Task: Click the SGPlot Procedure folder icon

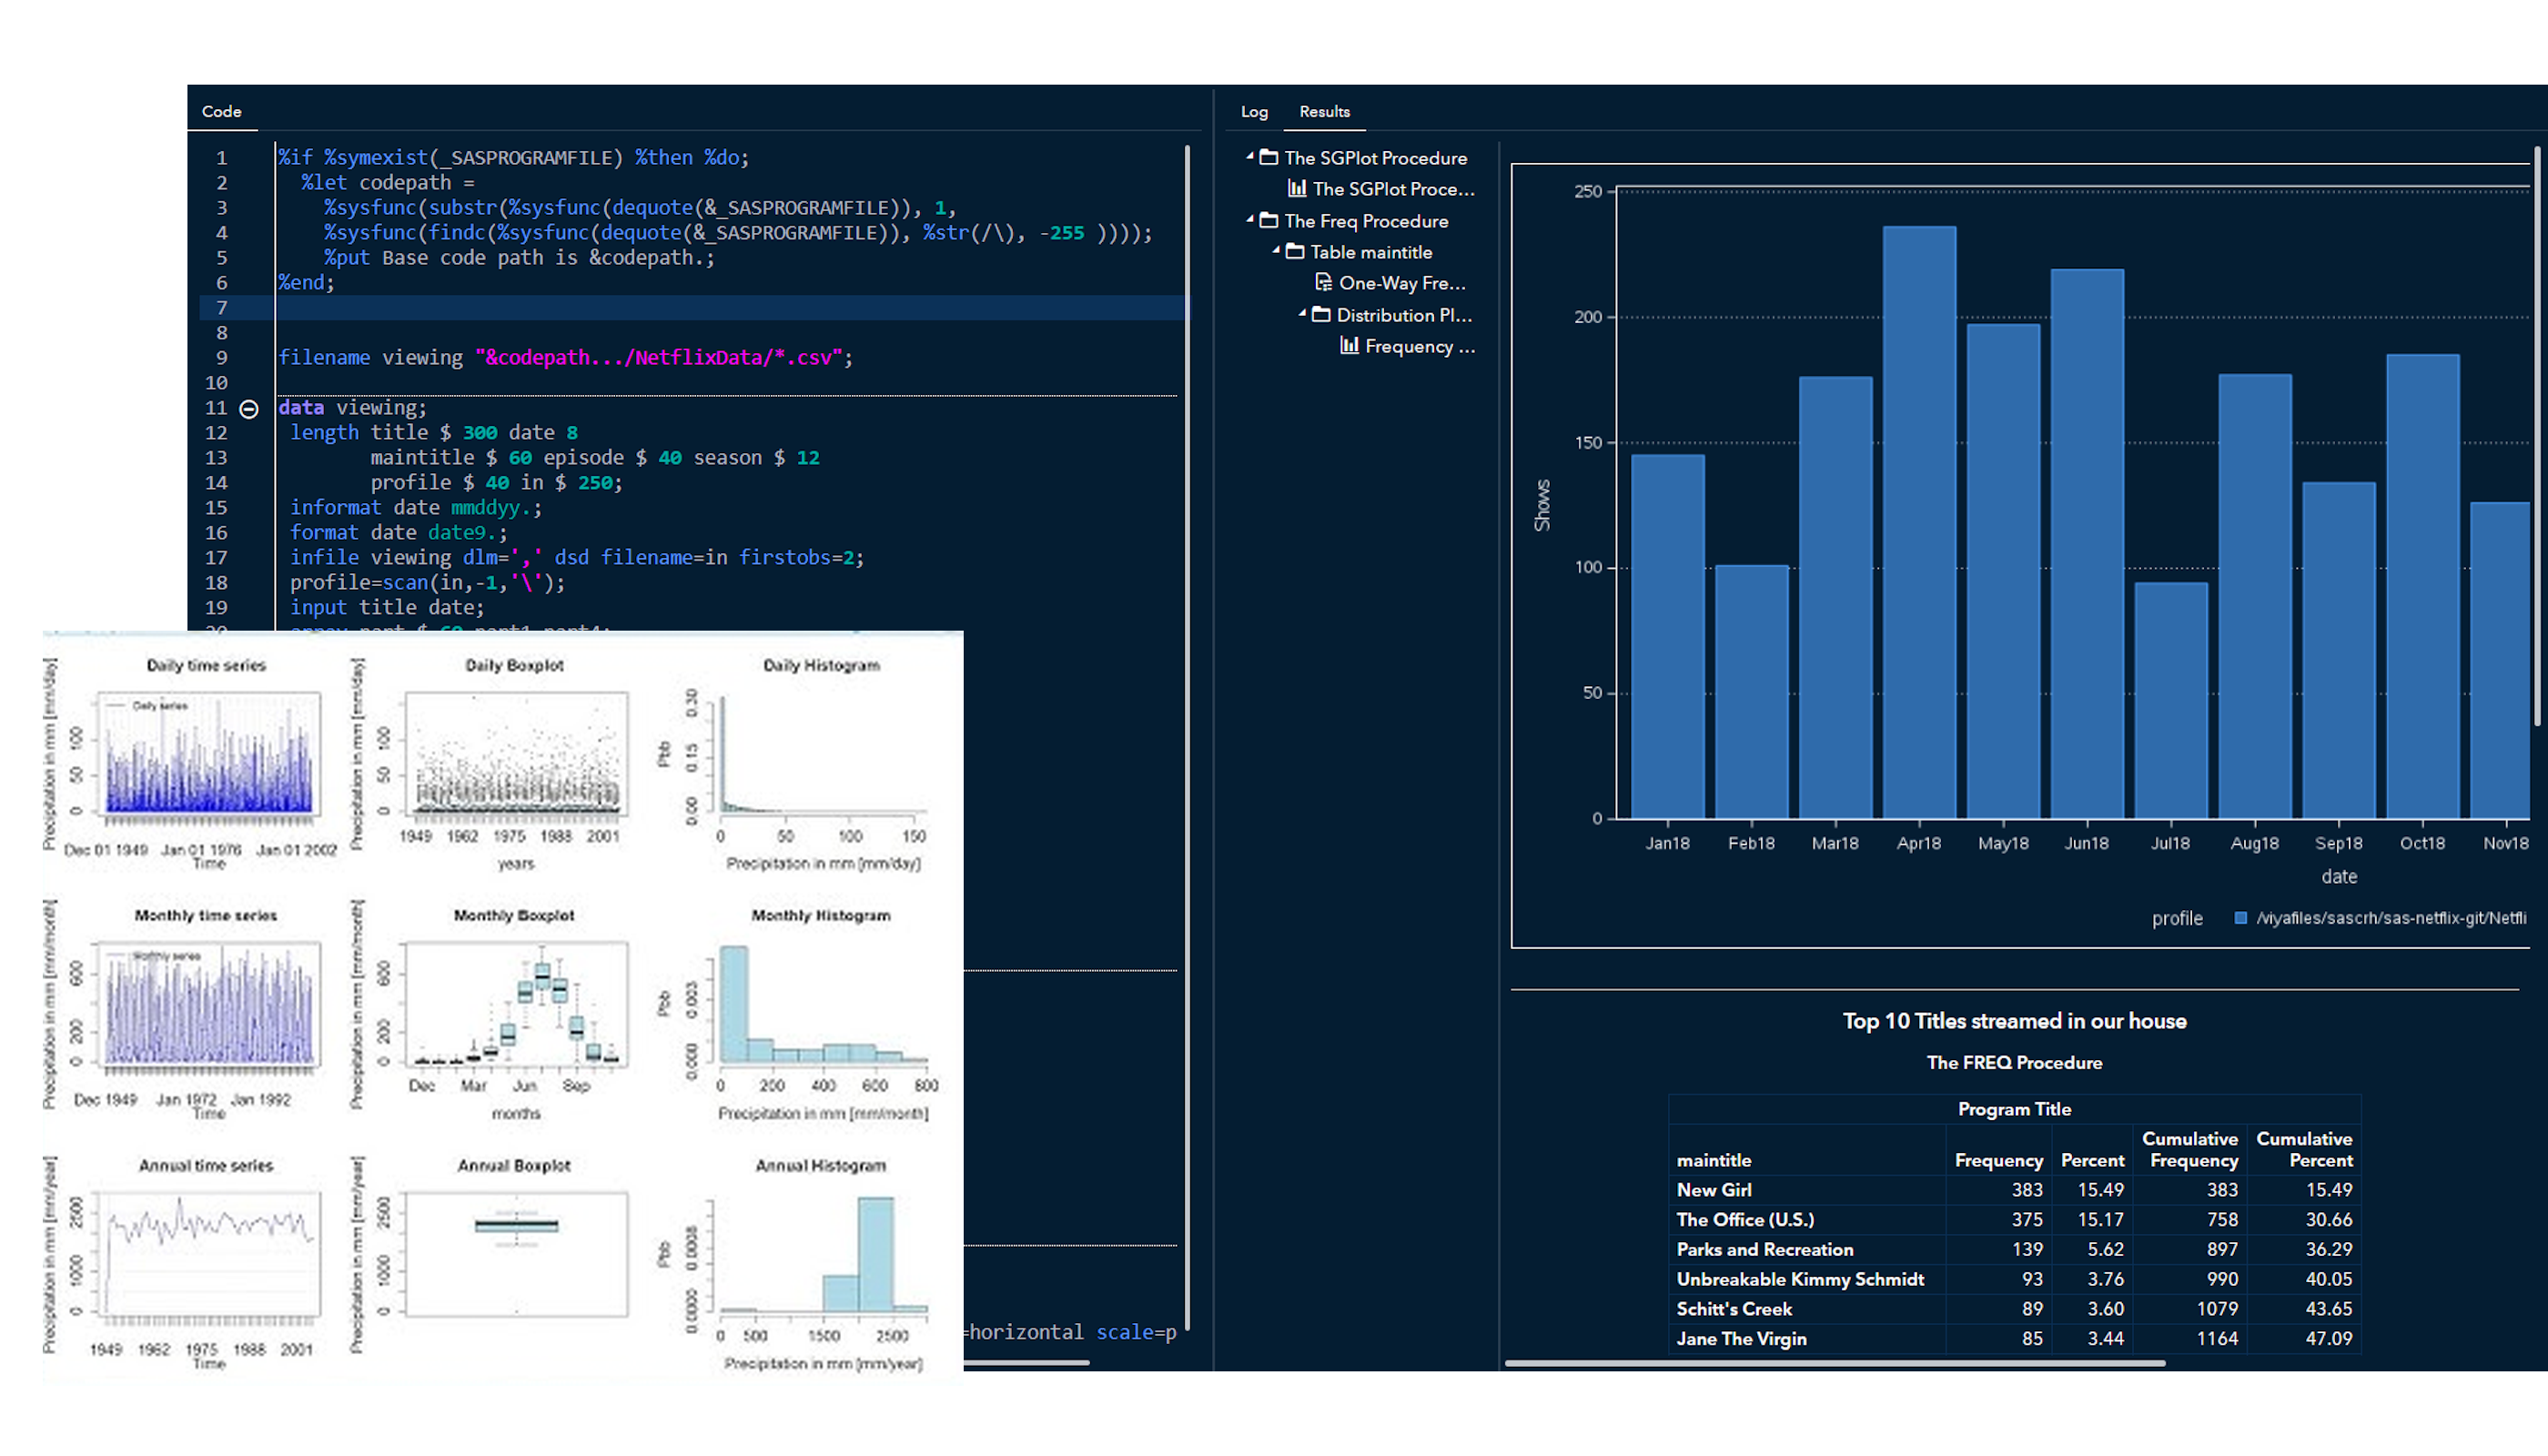Action: click(x=1269, y=157)
